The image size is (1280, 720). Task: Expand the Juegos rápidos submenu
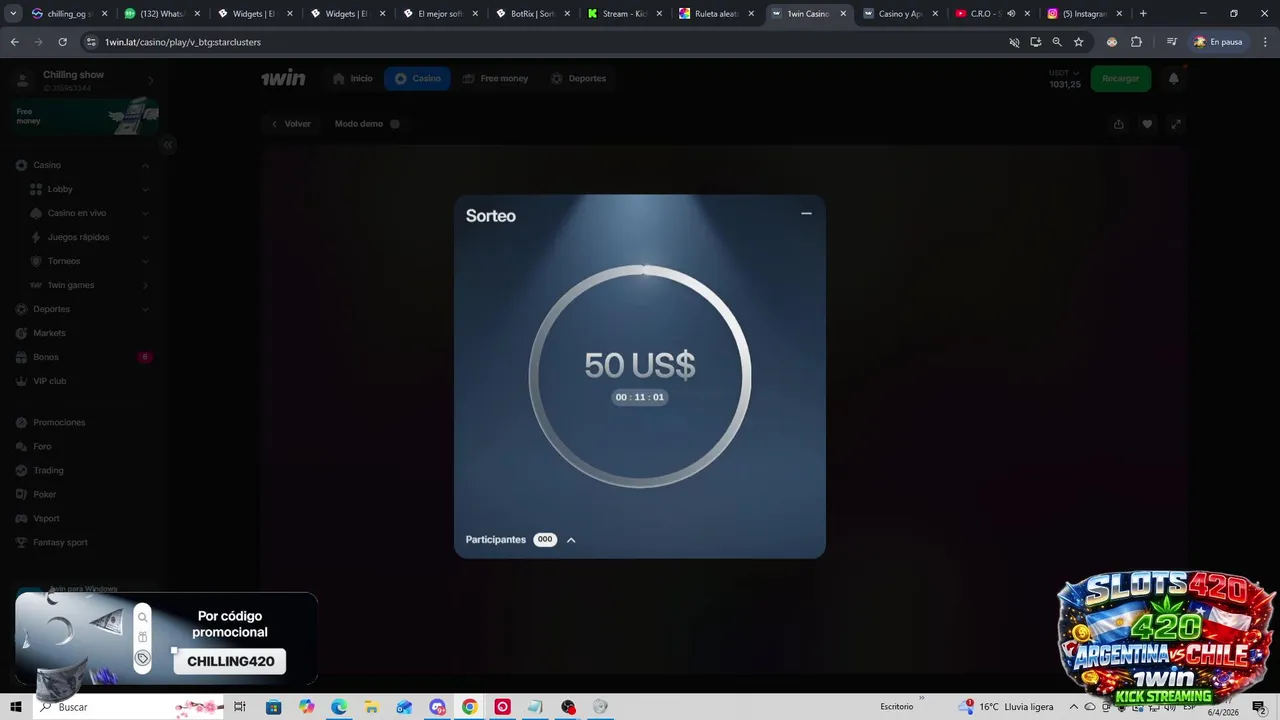point(145,237)
